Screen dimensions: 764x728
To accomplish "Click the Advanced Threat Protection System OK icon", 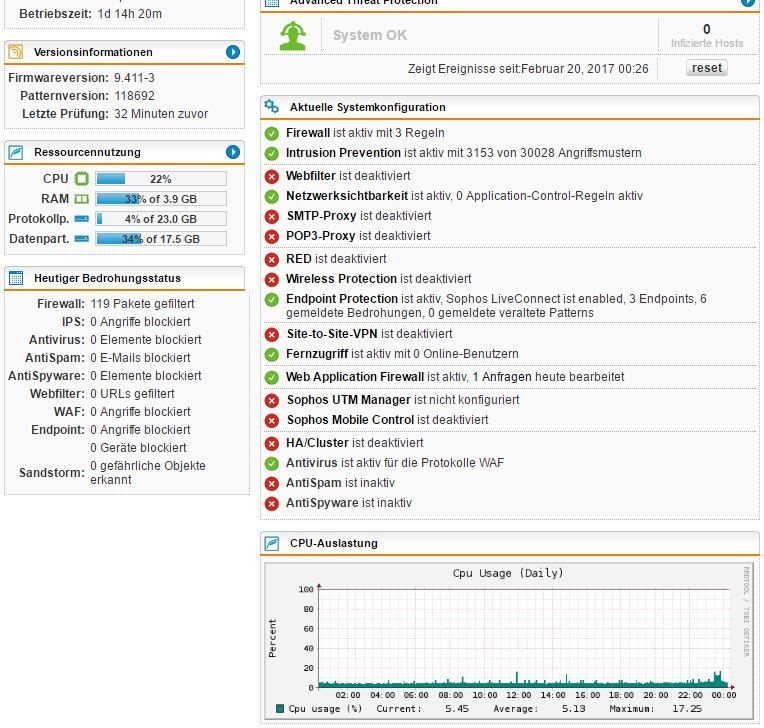I will click(292, 35).
